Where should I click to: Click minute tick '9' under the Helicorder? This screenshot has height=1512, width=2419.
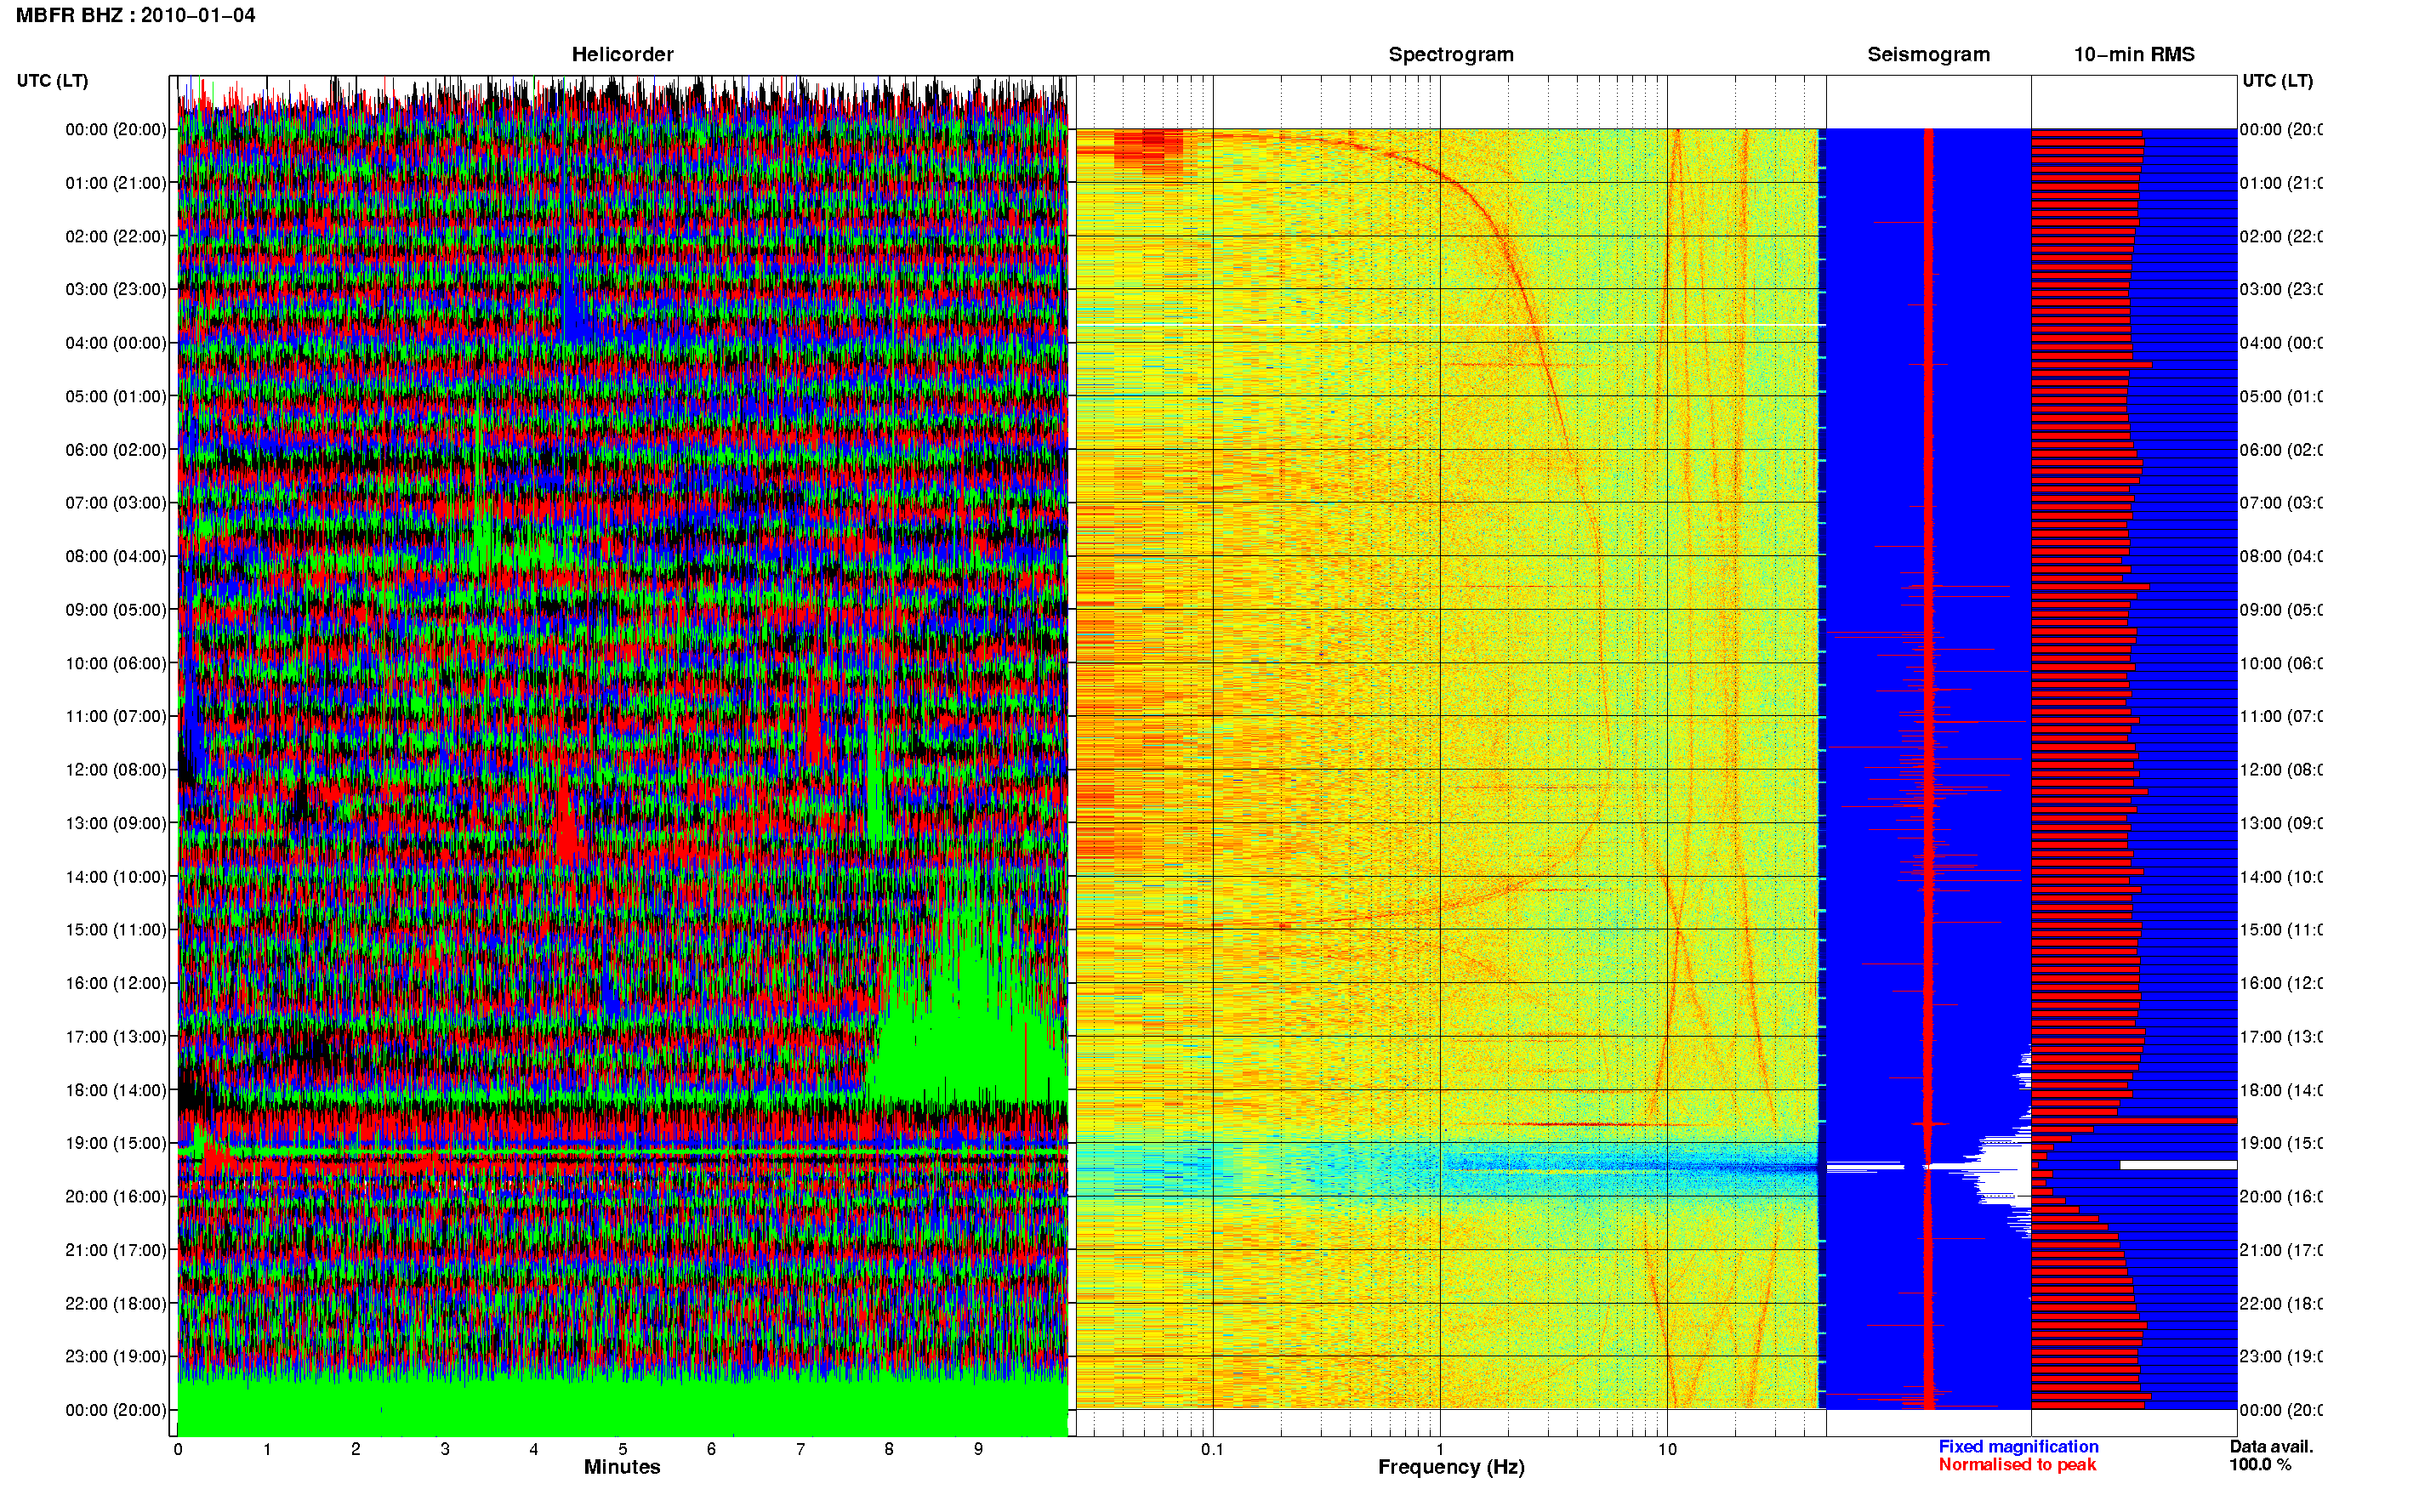click(x=978, y=1449)
